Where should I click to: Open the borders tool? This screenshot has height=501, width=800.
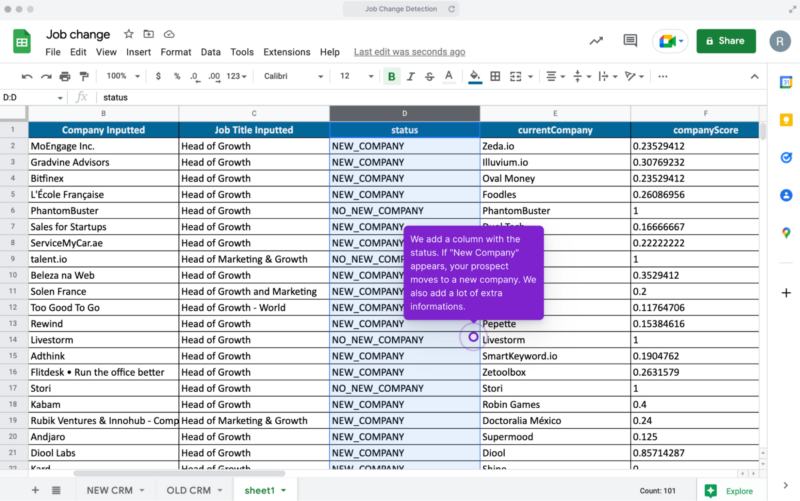click(x=495, y=77)
